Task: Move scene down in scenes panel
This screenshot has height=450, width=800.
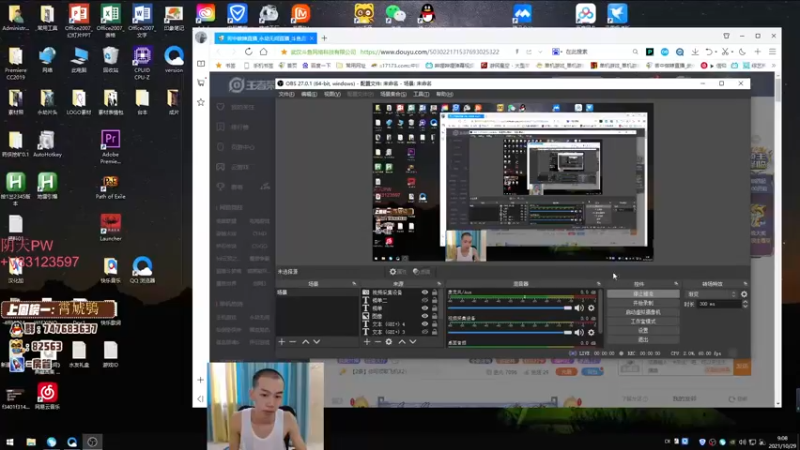Action: click(316, 341)
